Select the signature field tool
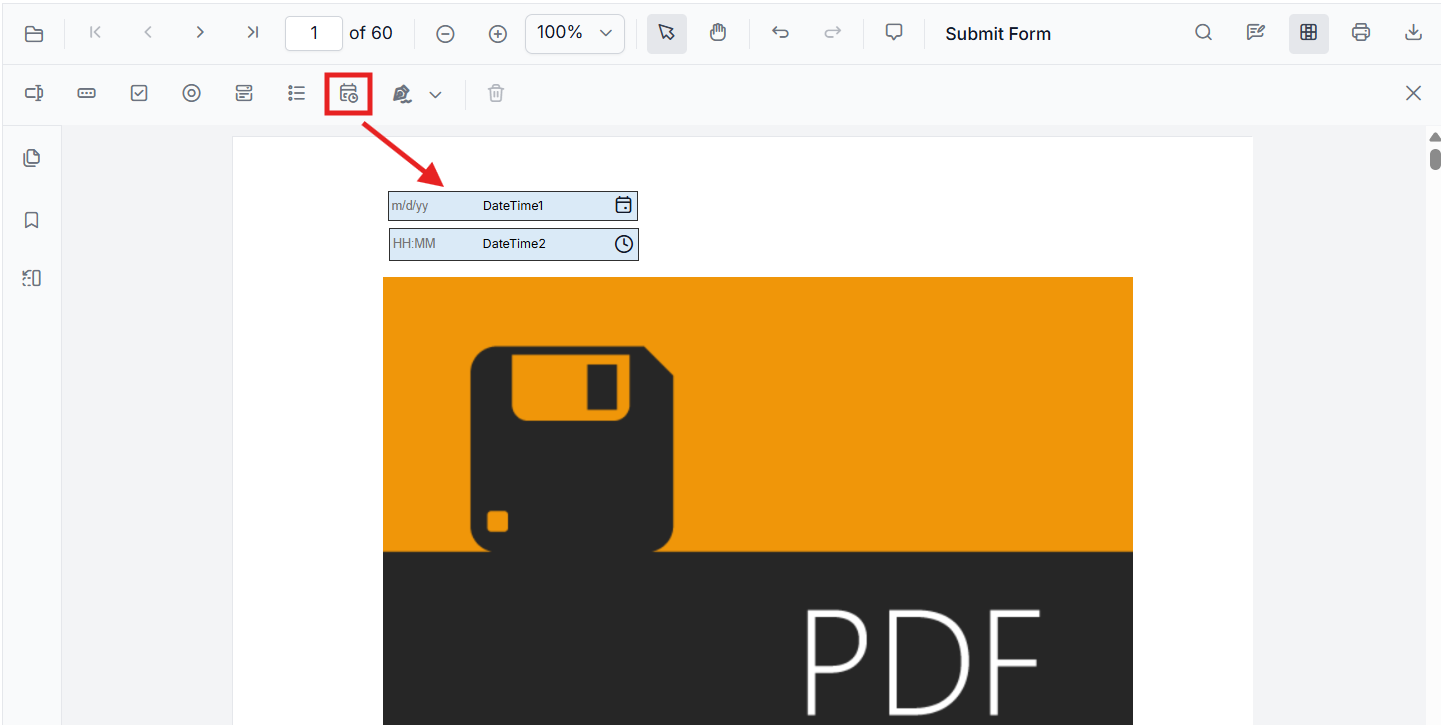Screen dimensions: 1441x725 [x=402, y=94]
